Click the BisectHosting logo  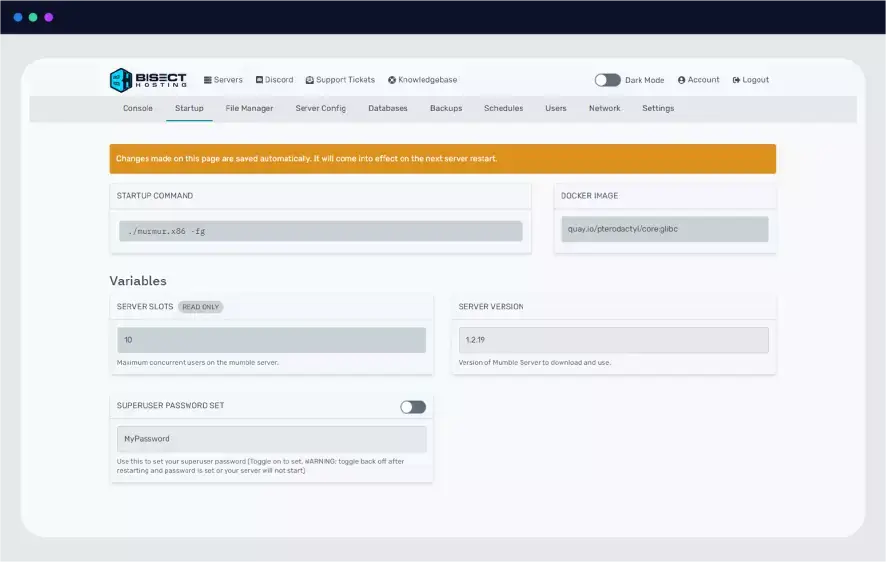(x=148, y=80)
